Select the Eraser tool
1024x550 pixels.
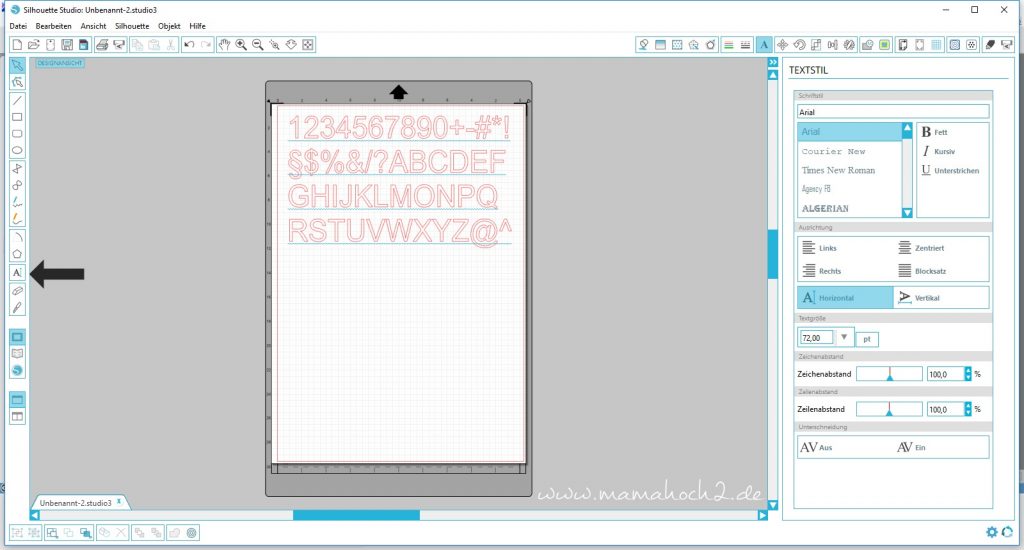[17, 290]
